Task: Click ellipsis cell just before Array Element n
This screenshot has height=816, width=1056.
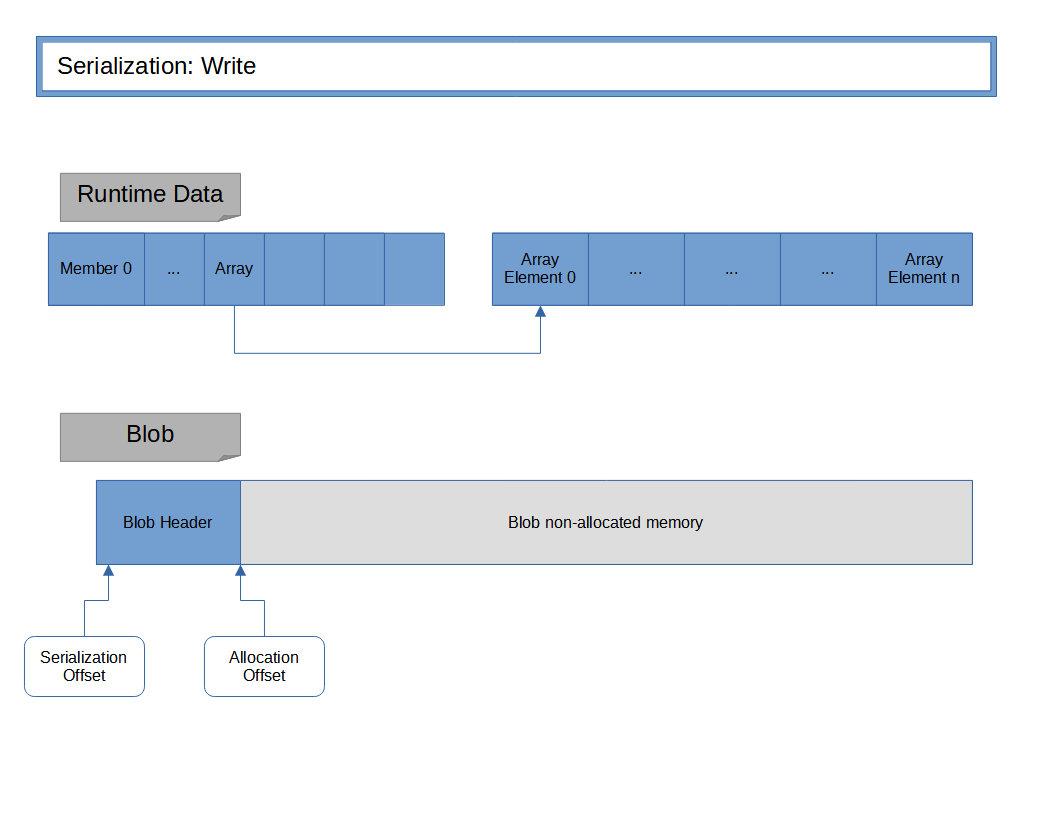Action: (828, 269)
